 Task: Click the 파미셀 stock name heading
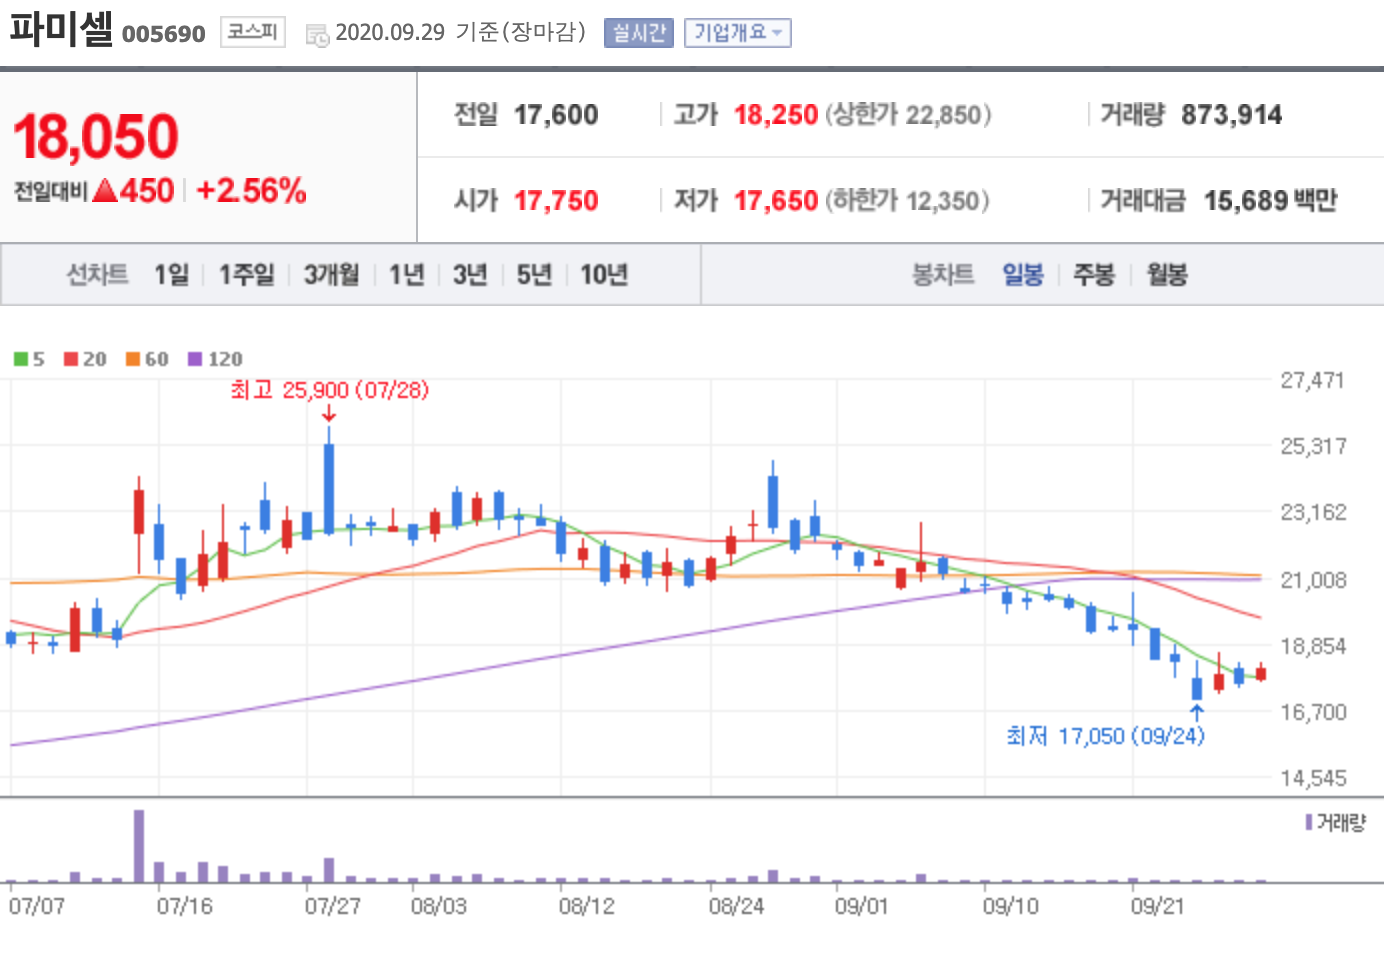point(61,28)
